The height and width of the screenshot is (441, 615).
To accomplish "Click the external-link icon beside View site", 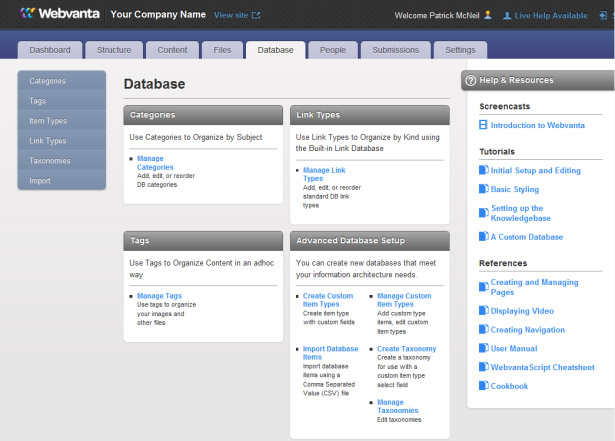I will [256, 15].
